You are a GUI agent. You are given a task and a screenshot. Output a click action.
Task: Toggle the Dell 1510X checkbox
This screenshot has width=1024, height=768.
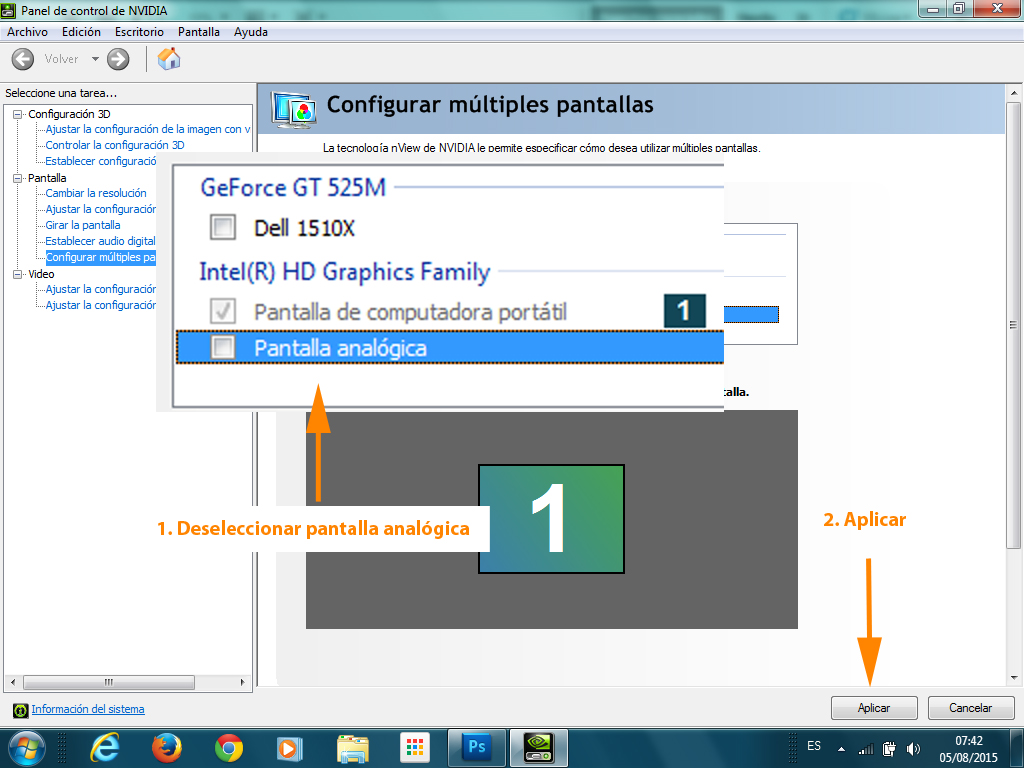[x=223, y=227]
